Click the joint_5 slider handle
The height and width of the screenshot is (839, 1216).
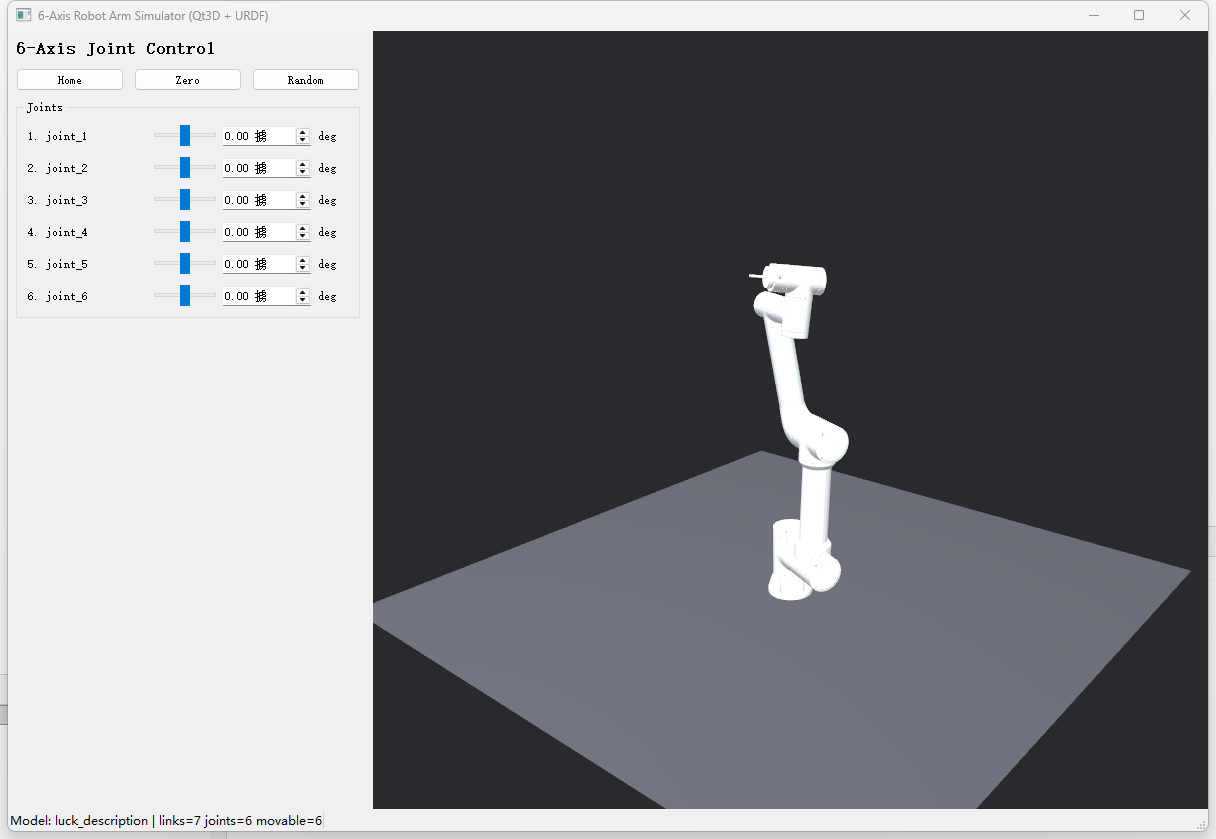tap(185, 264)
